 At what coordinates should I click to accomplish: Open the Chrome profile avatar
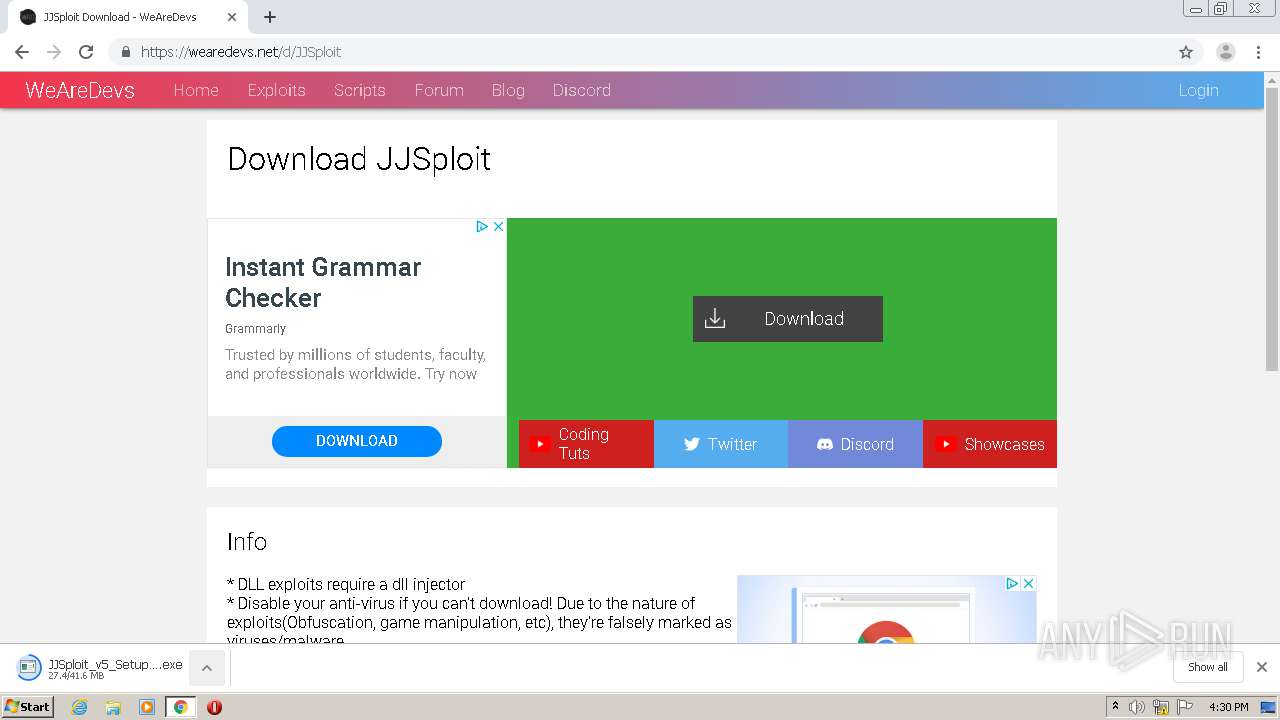point(1226,52)
